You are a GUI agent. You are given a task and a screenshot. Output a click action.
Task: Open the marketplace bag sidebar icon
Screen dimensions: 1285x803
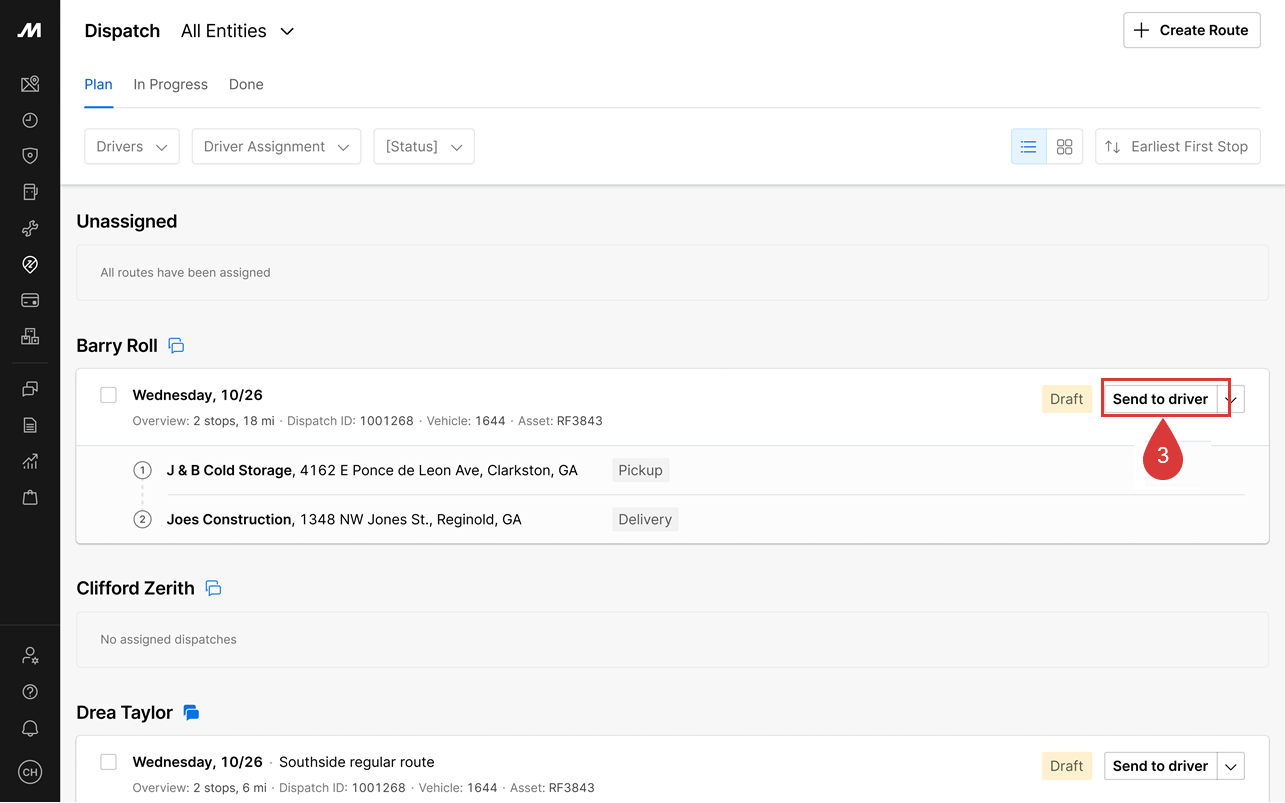pos(30,497)
